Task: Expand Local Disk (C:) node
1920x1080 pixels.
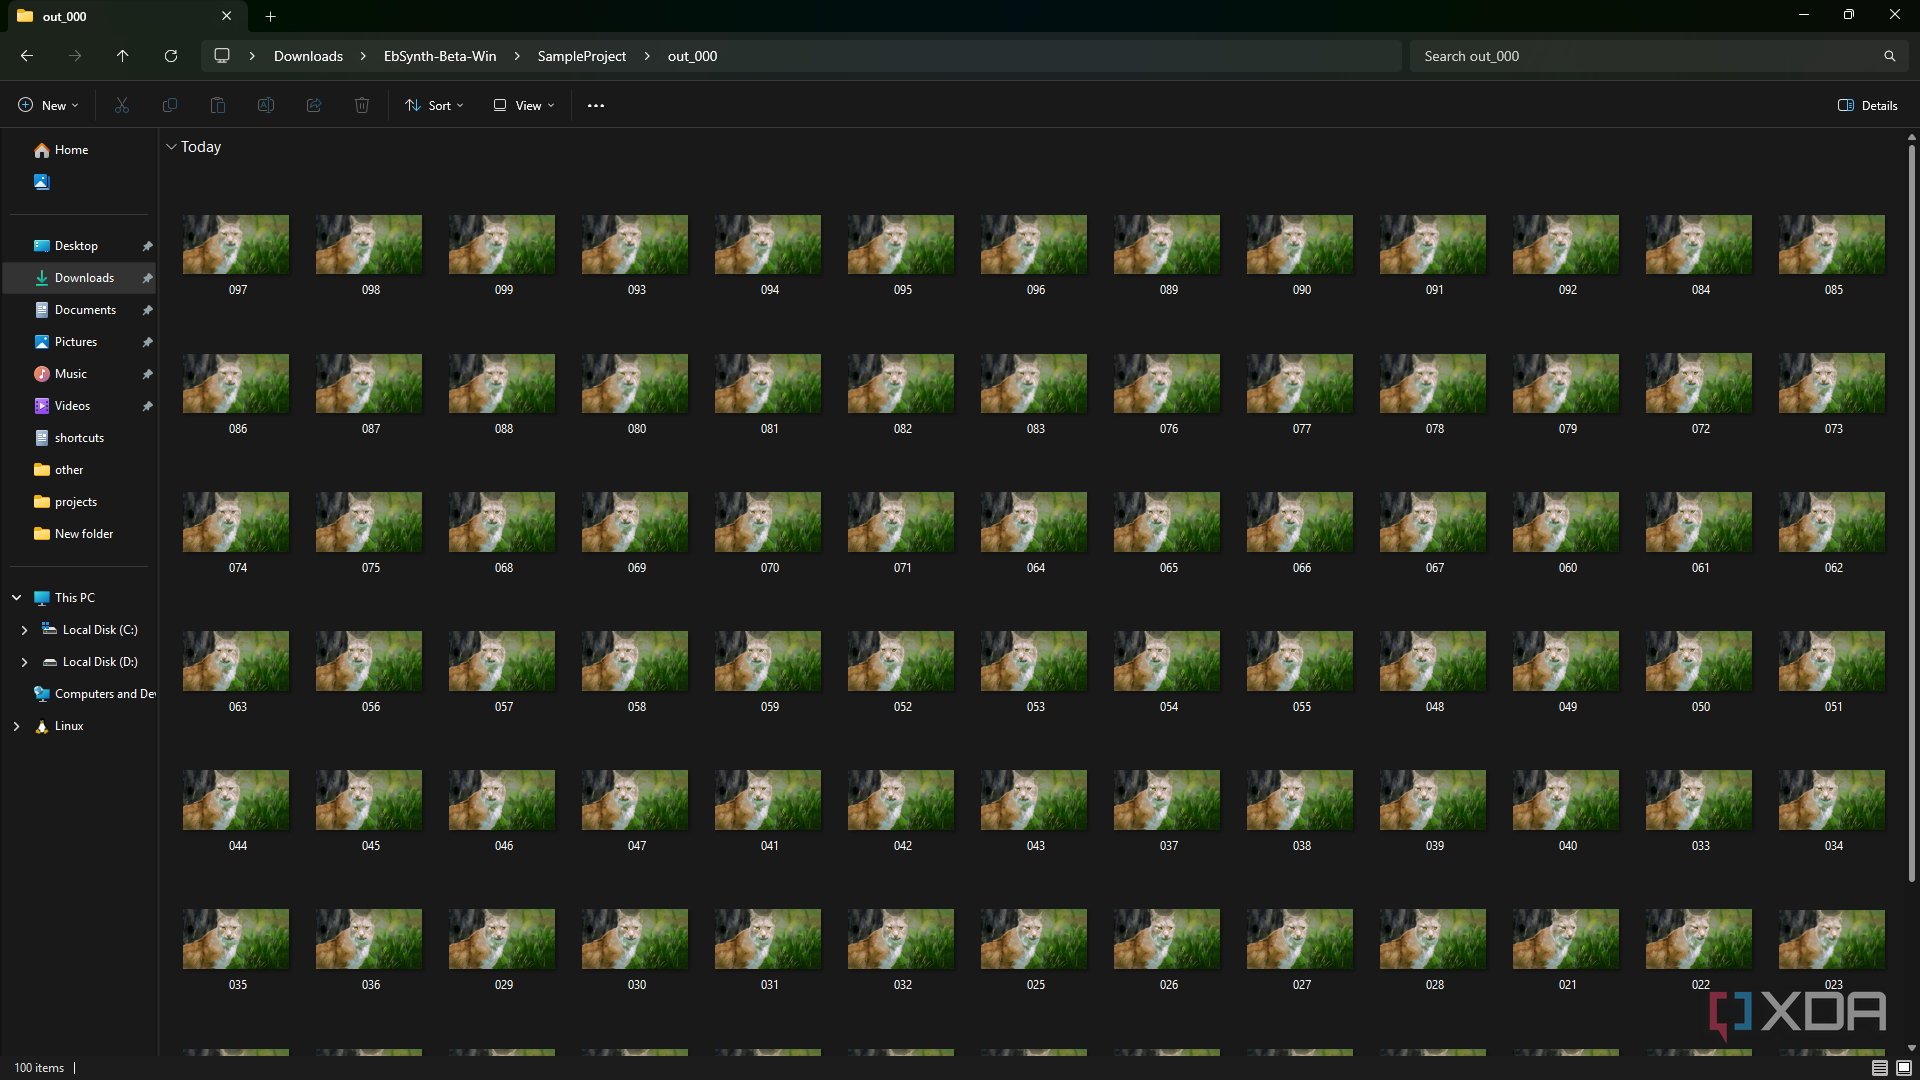Action: [x=24, y=630]
